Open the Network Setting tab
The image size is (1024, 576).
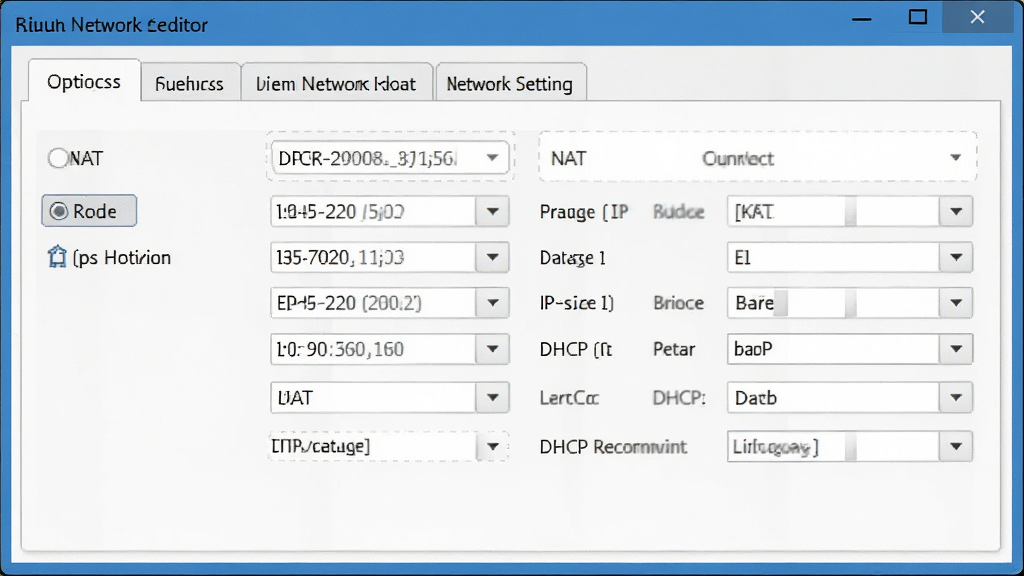510,84
